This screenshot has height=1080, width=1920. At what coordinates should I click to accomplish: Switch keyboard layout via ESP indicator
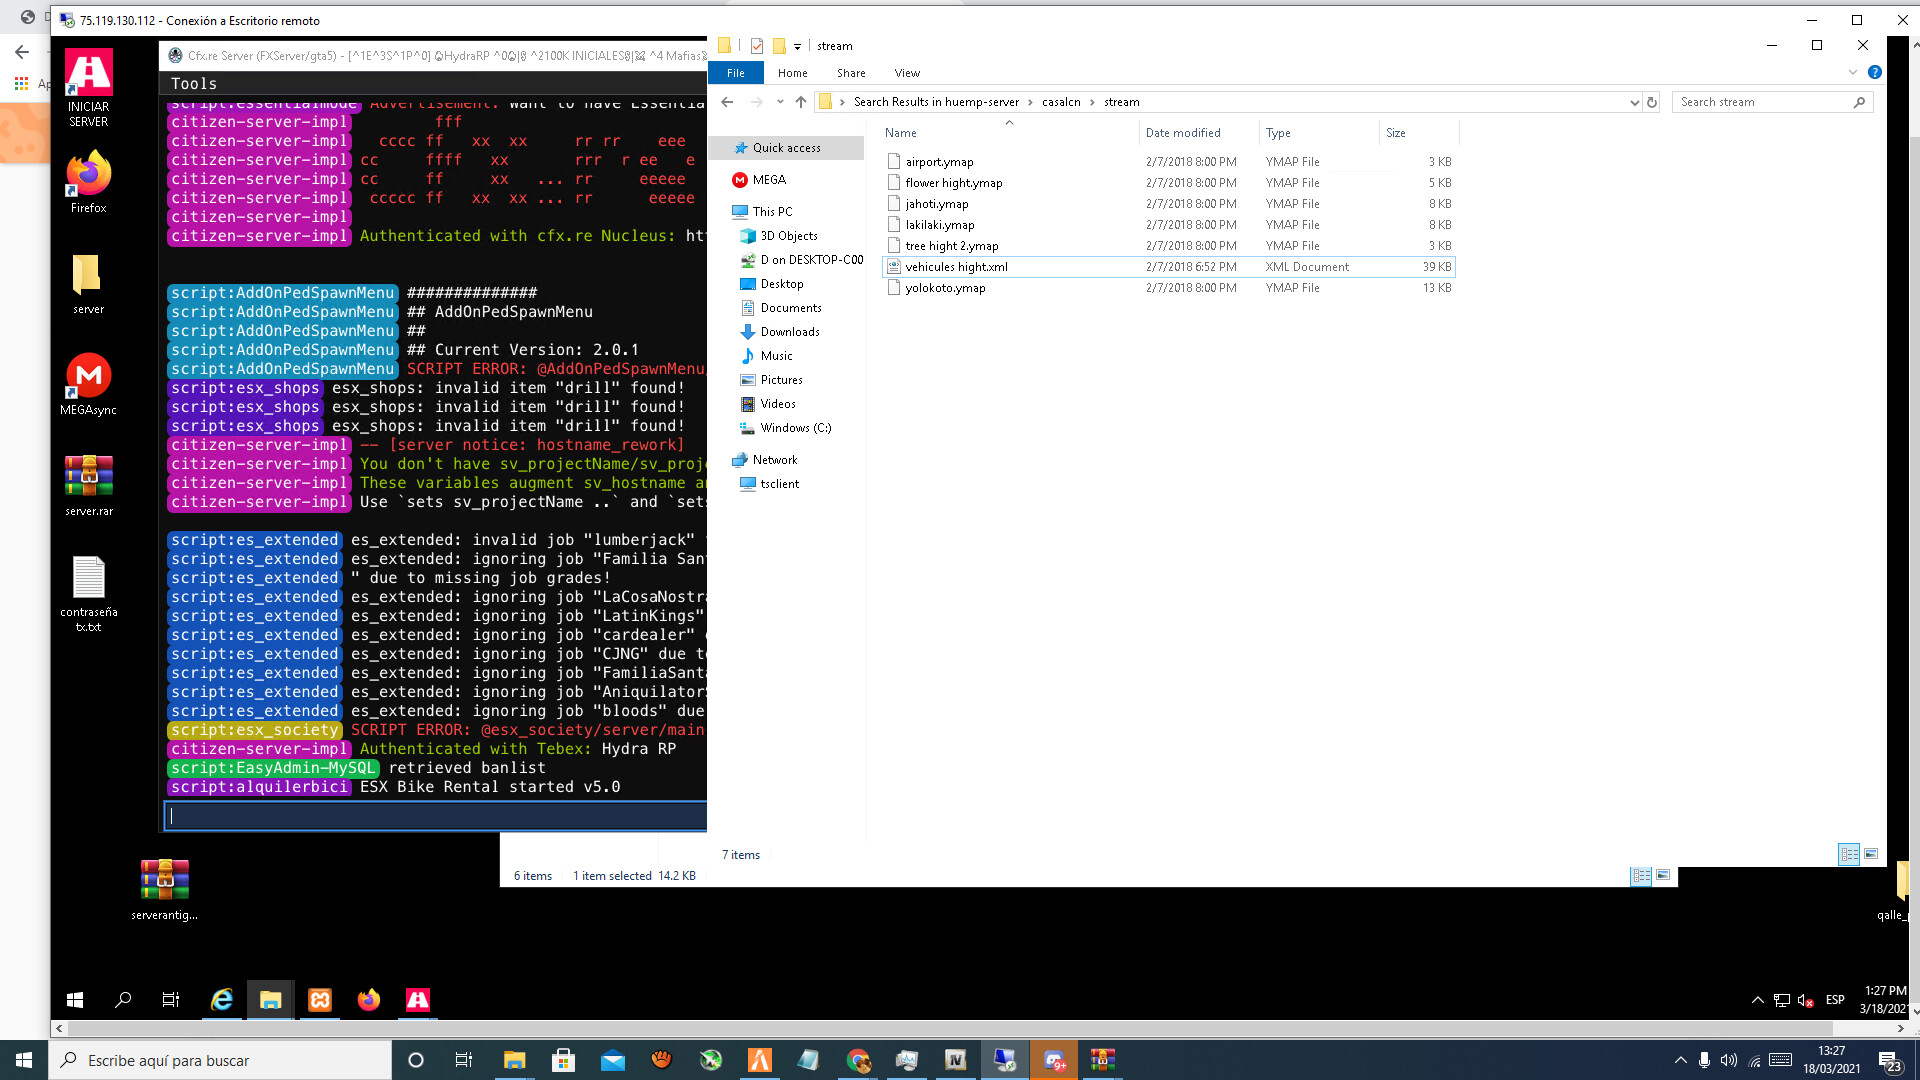point(1835,1000)
